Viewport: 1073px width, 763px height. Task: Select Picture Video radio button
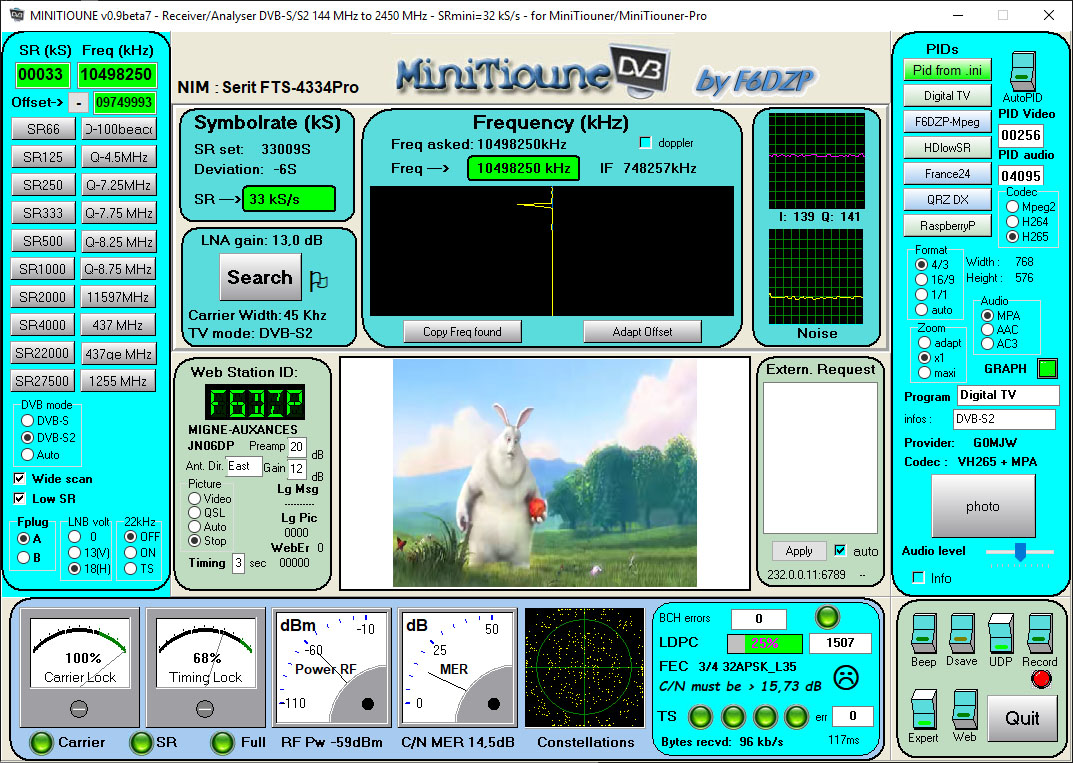[194, 498]
